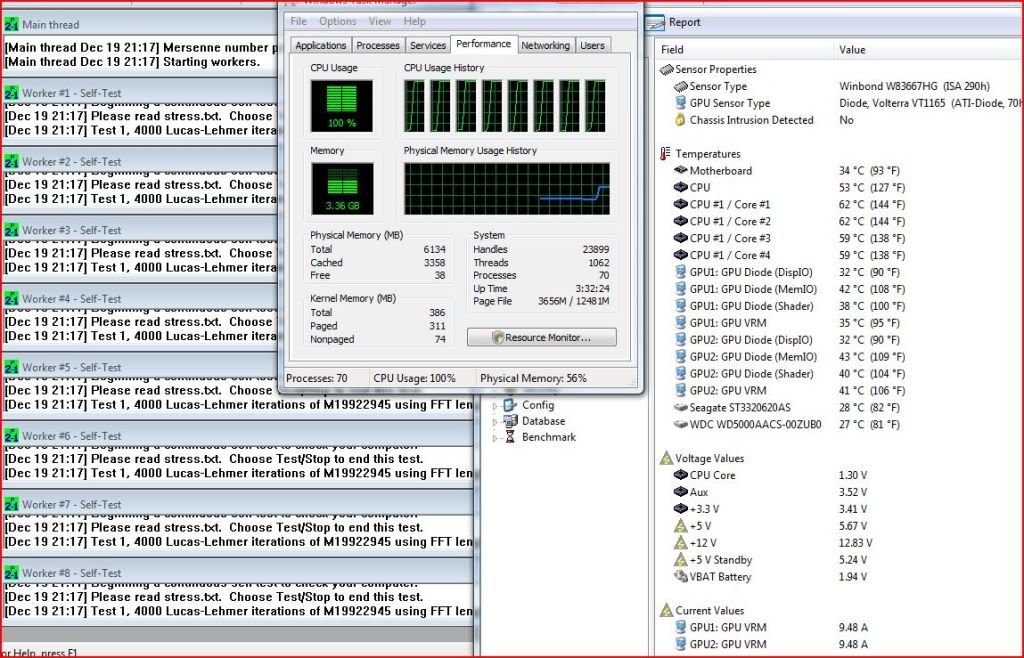Click the Seagate ST3320620AS drive icon

pos(680,408)
